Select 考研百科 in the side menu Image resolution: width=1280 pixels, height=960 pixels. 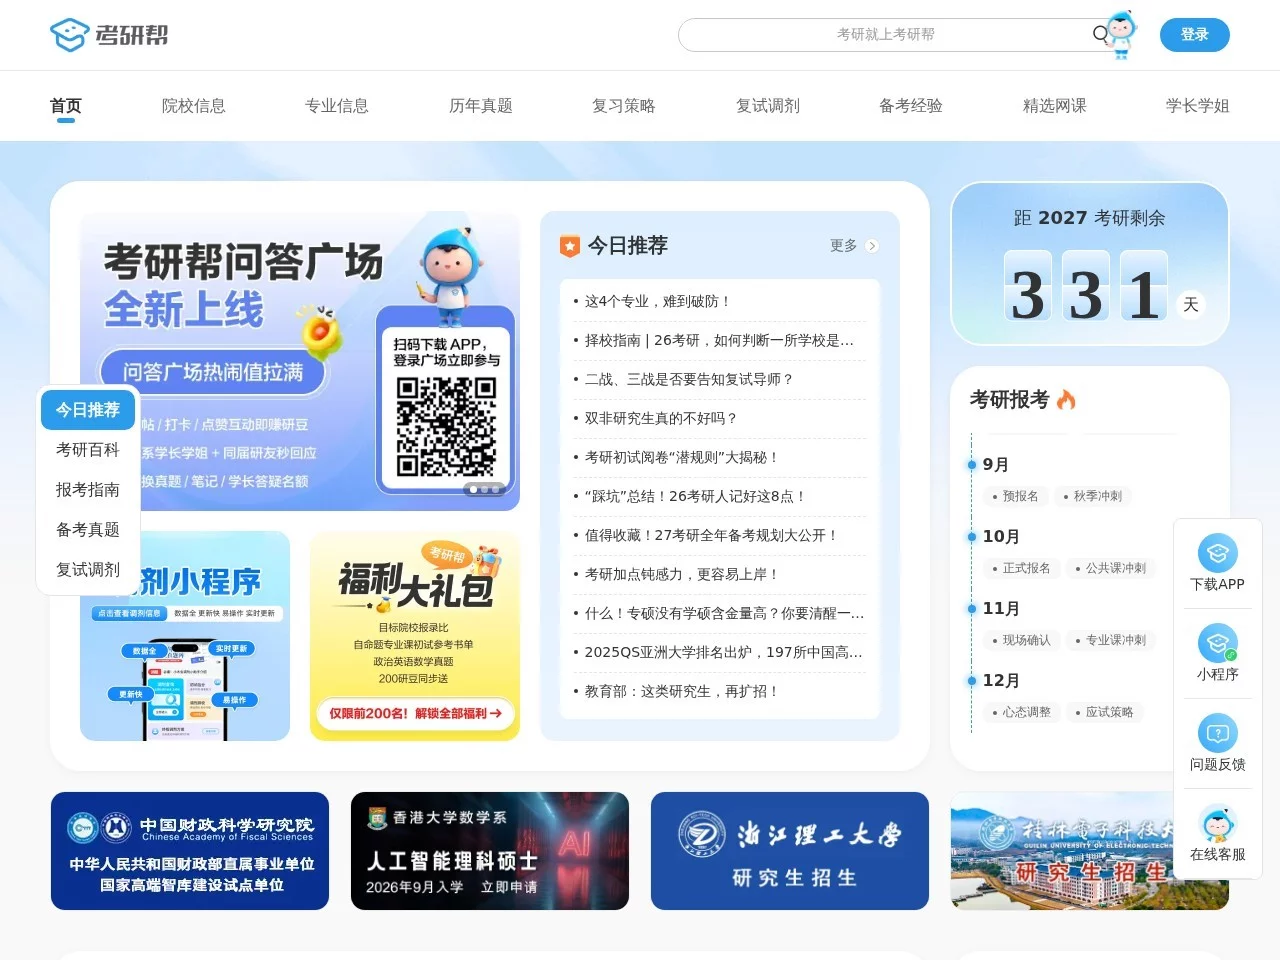coord(88,450)
